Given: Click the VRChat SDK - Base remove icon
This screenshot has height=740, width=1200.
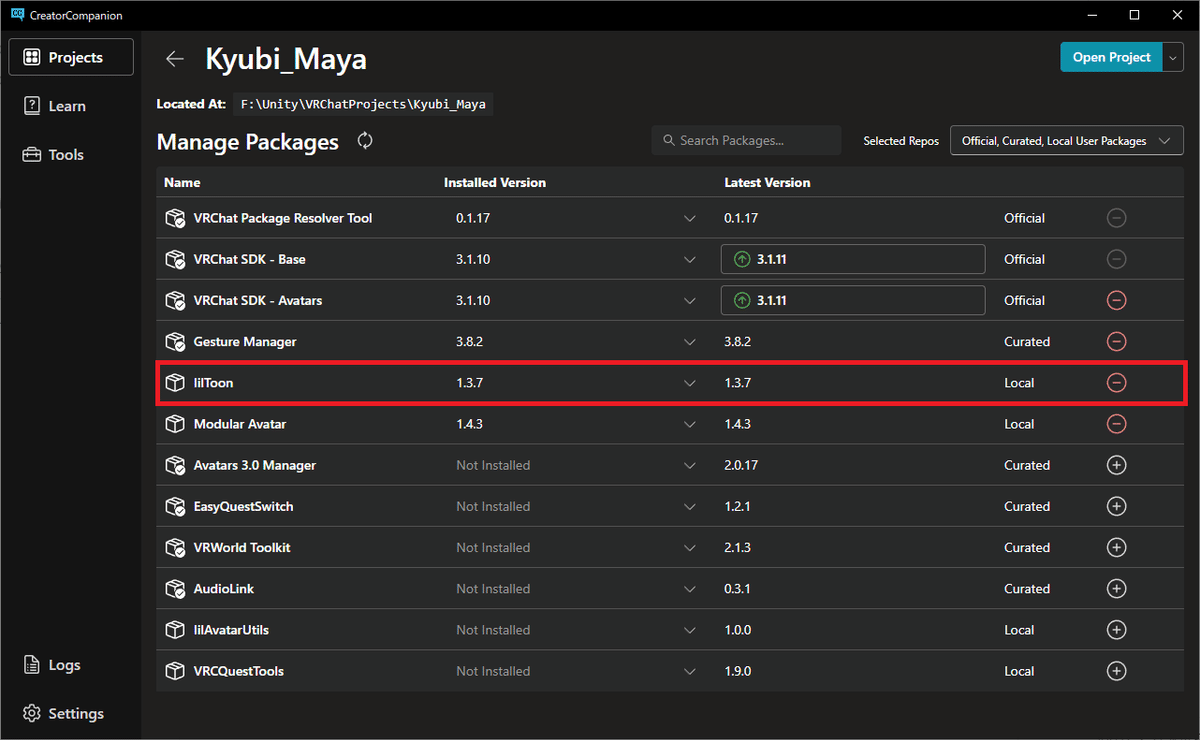Looking at the screenshot, I should pos(1117,259).
